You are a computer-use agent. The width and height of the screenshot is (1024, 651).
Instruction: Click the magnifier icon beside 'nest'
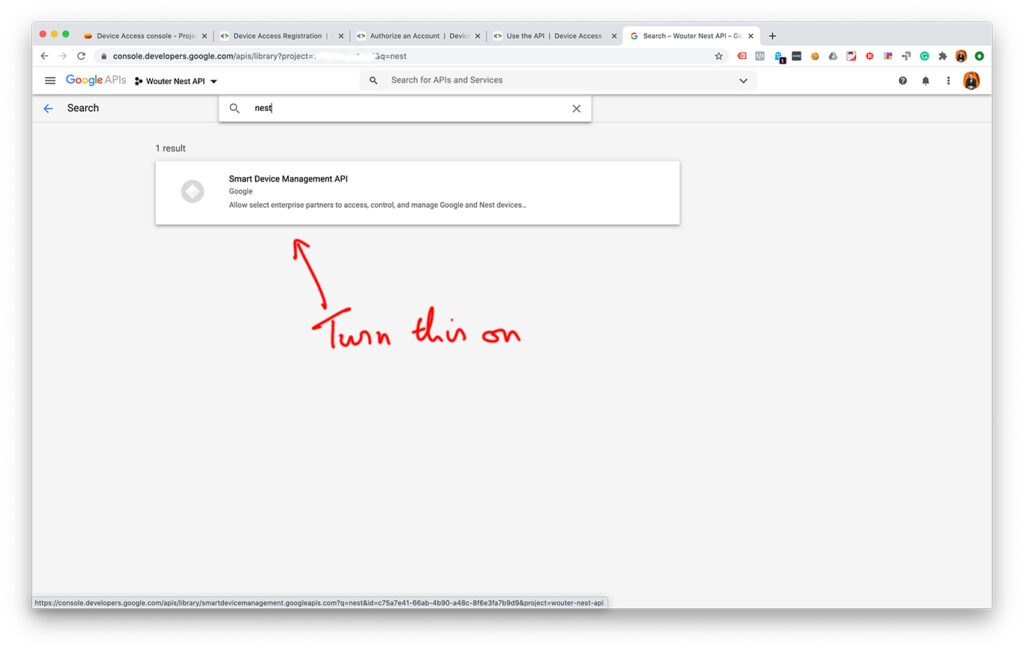(234, 108)
